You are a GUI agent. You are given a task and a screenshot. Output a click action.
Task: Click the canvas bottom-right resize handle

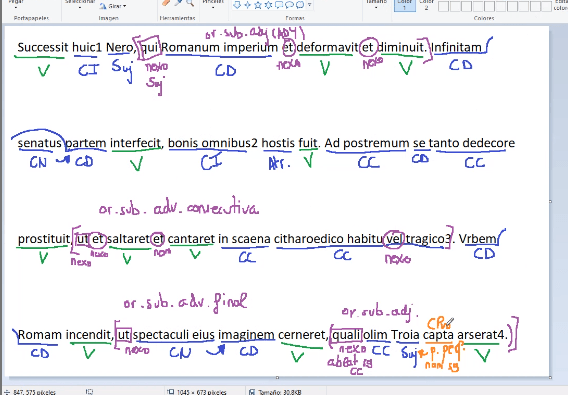[551, 377]
